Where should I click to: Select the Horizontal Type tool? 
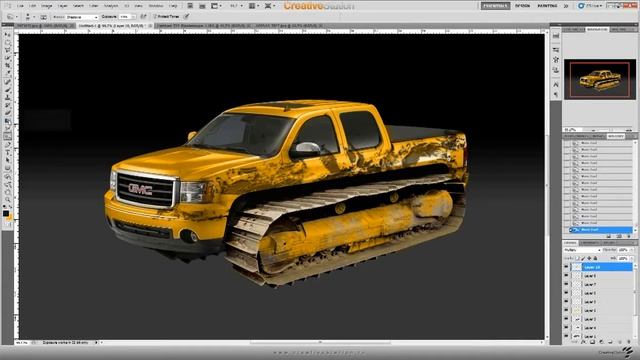click(7, 152)
